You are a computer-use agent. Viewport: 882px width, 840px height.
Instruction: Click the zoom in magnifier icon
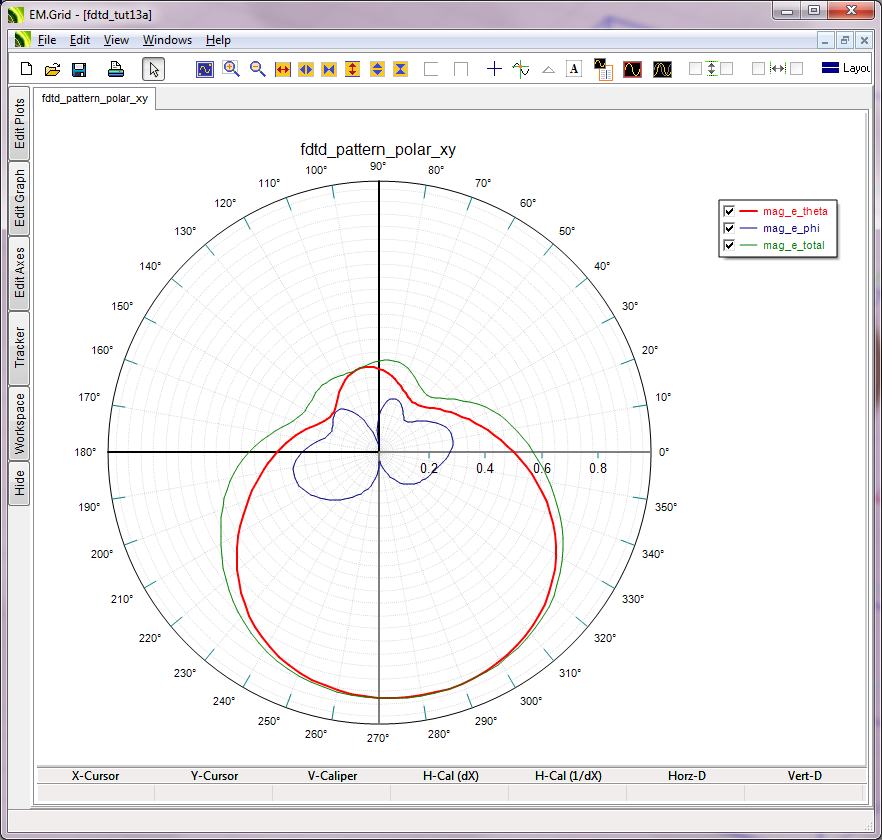[231, 69]
